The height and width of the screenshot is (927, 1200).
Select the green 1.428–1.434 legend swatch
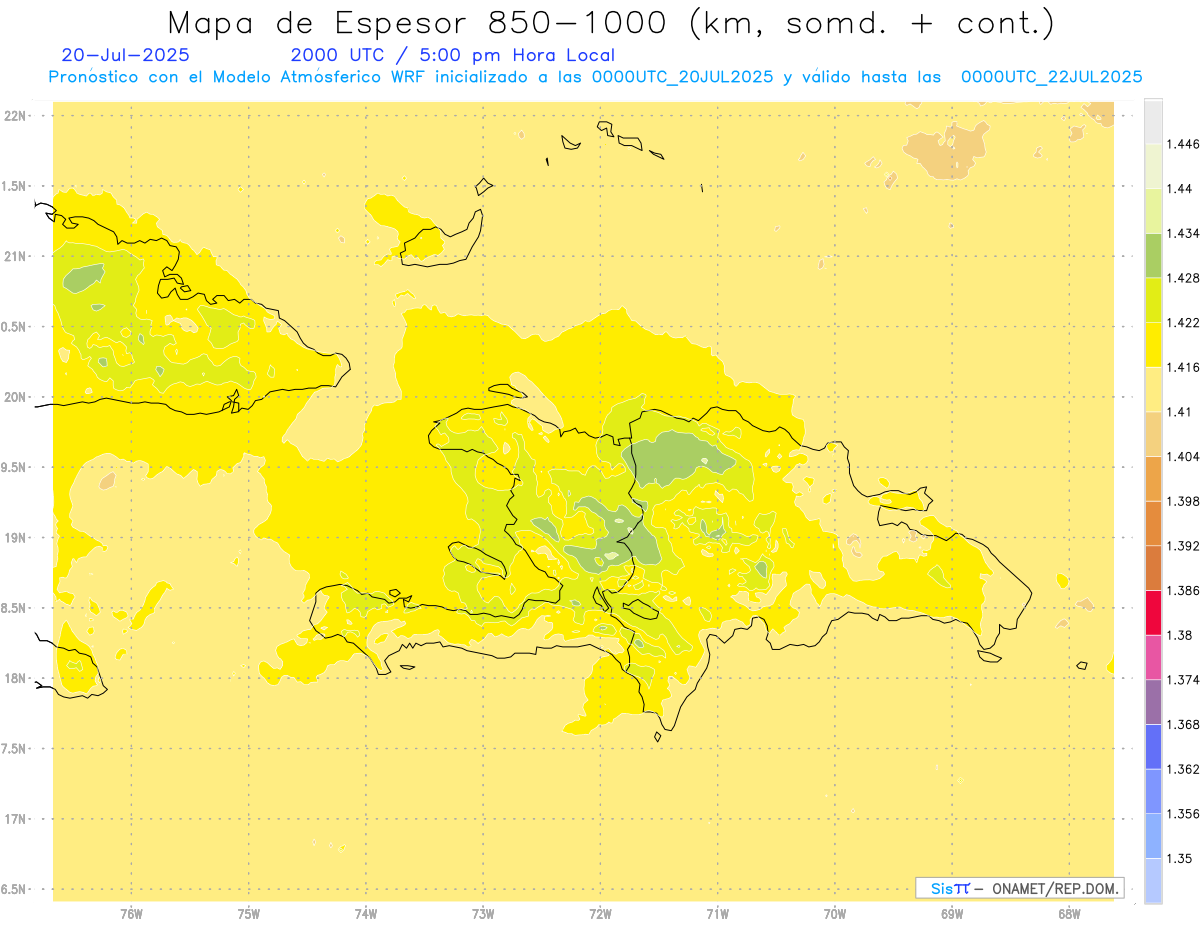(x=1153, y=255)
